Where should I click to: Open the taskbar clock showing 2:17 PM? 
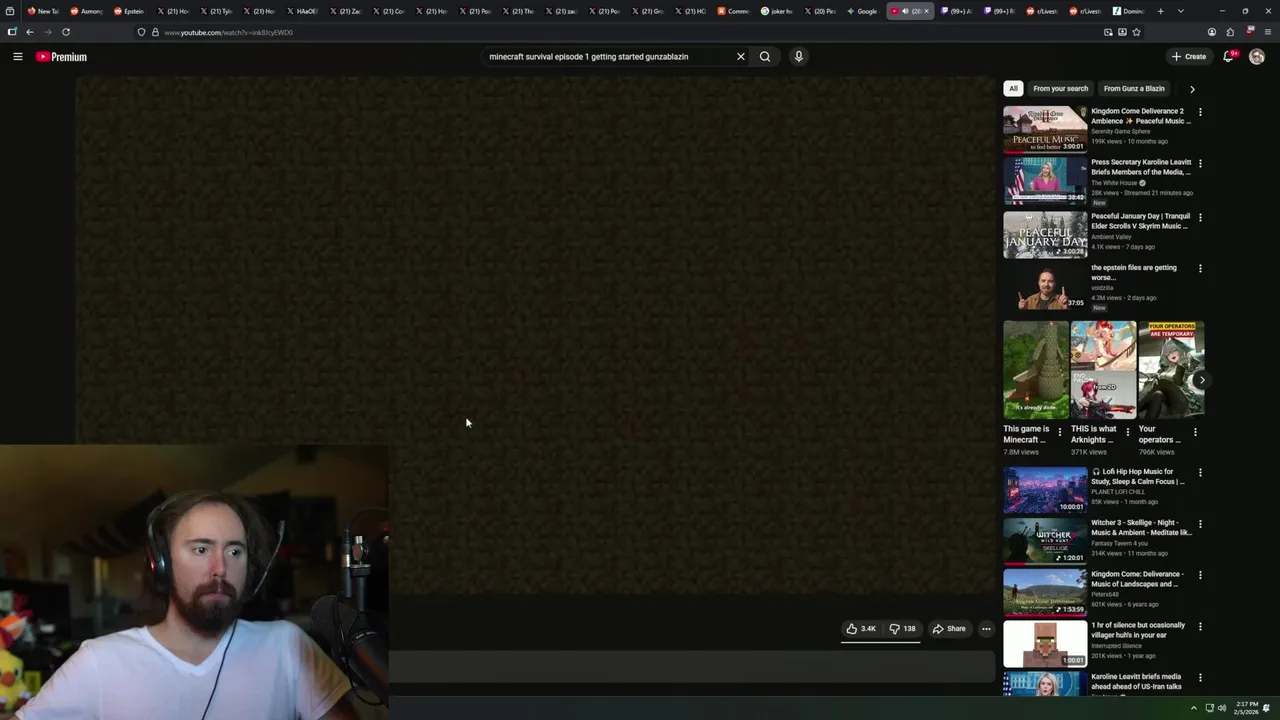(1246, 708)
